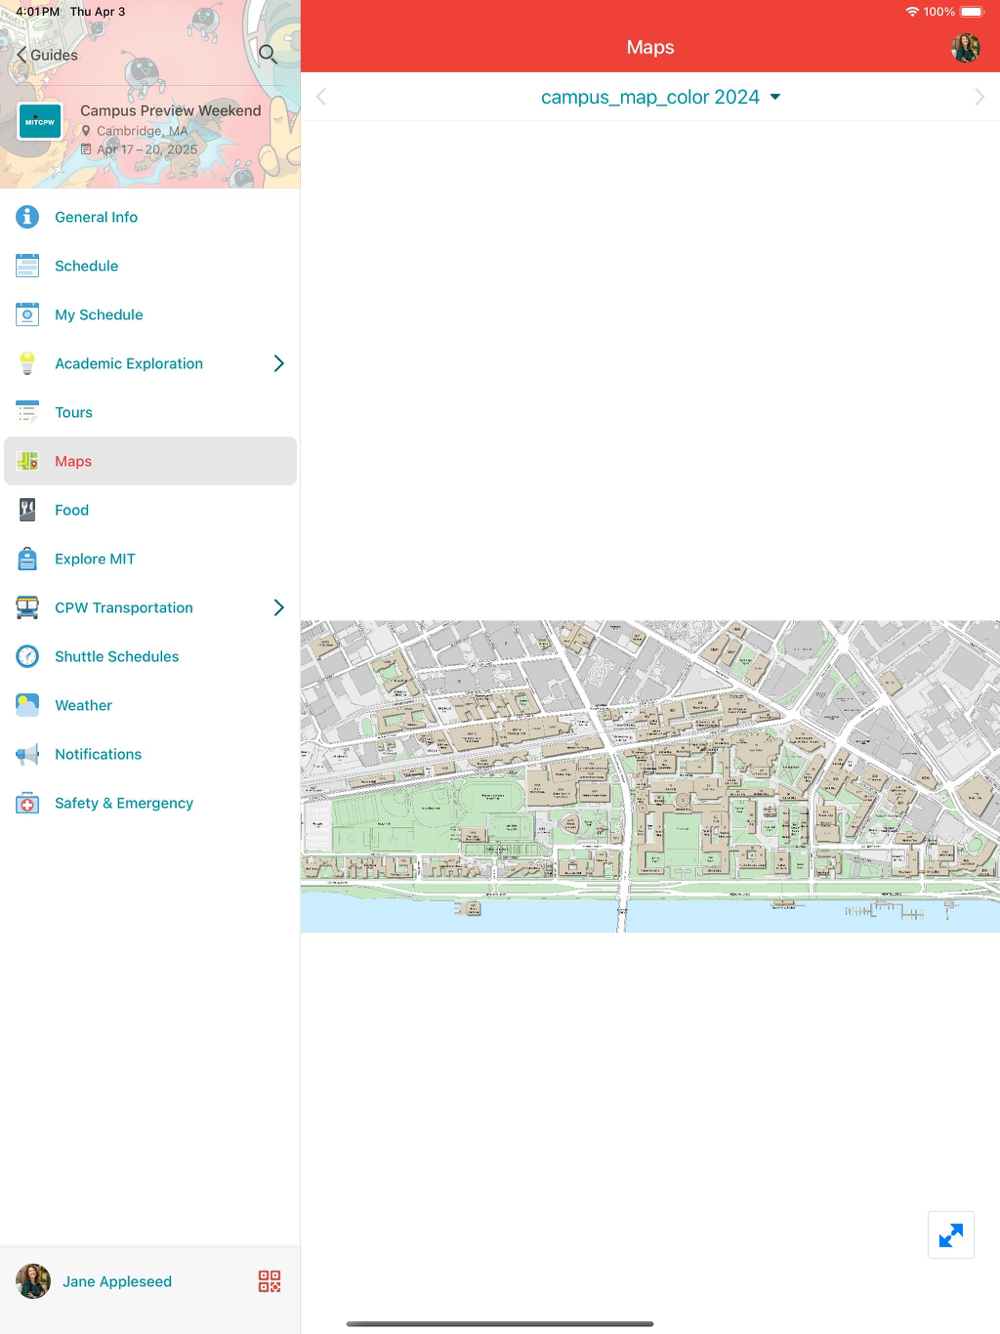Tap the General Info icon

tap(27, 217)
